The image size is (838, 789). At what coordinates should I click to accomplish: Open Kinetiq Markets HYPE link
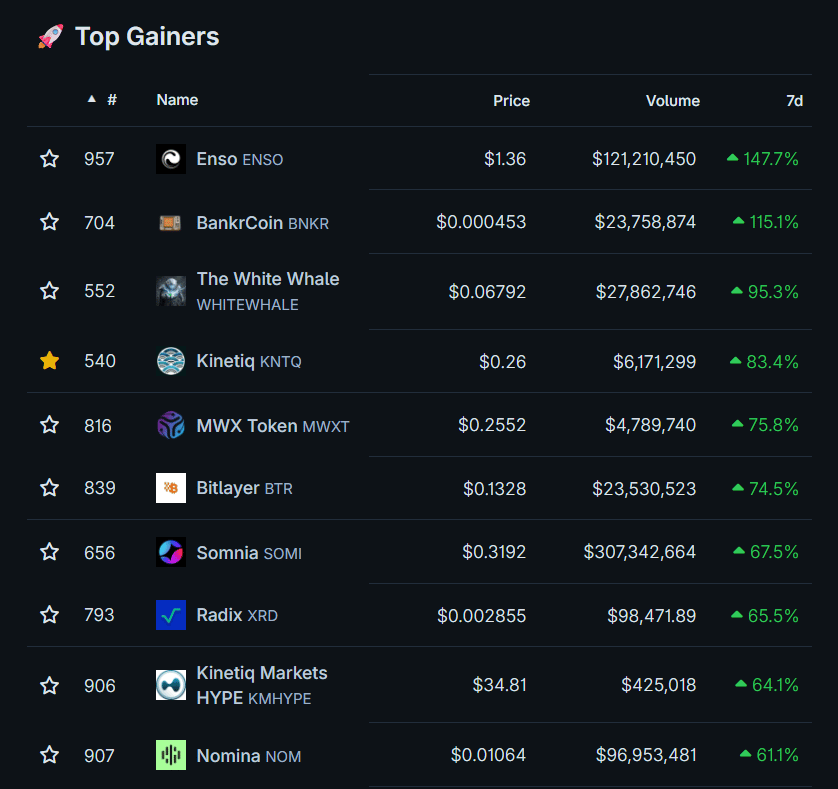point(262,685)
